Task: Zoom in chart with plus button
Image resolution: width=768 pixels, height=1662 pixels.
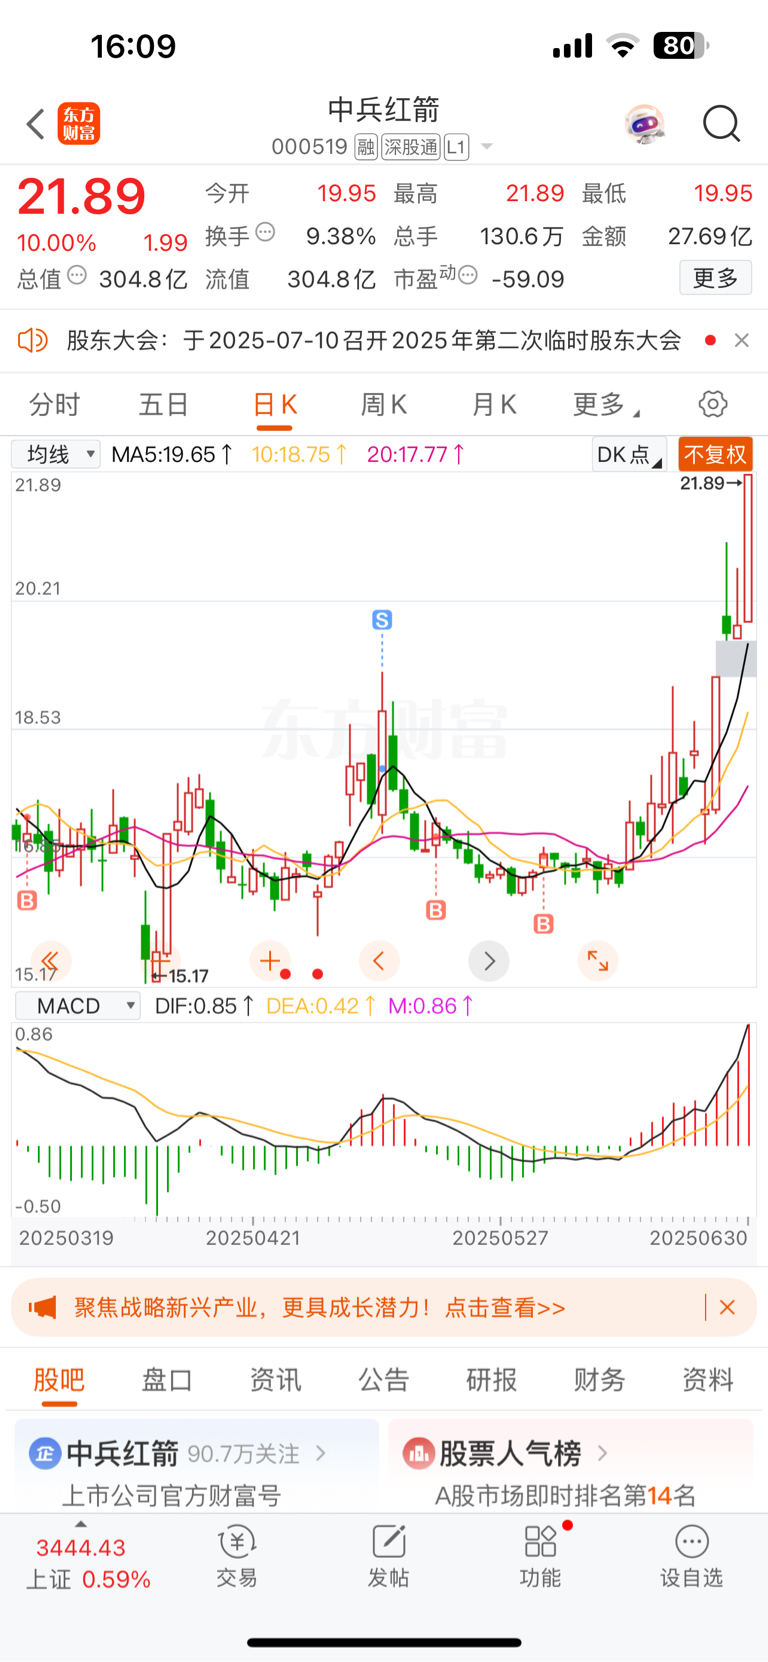Action: coord(269,962)
